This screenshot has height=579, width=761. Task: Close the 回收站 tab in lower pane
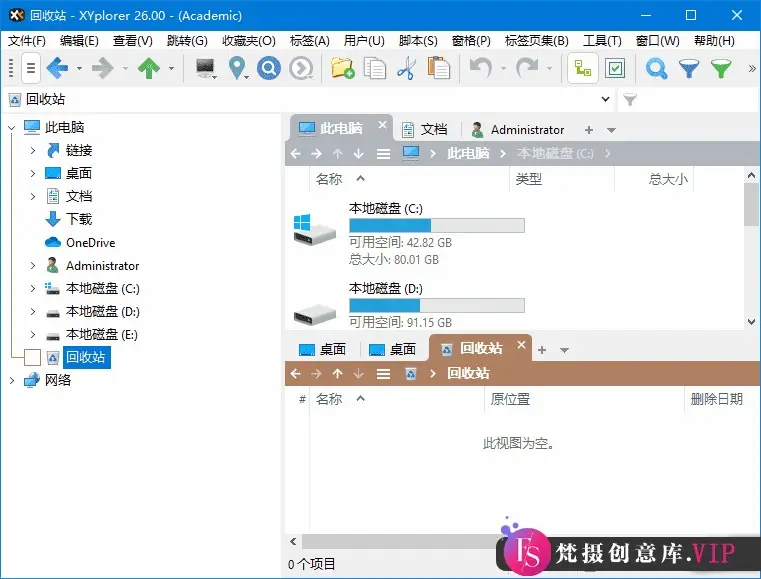[521, 345]
